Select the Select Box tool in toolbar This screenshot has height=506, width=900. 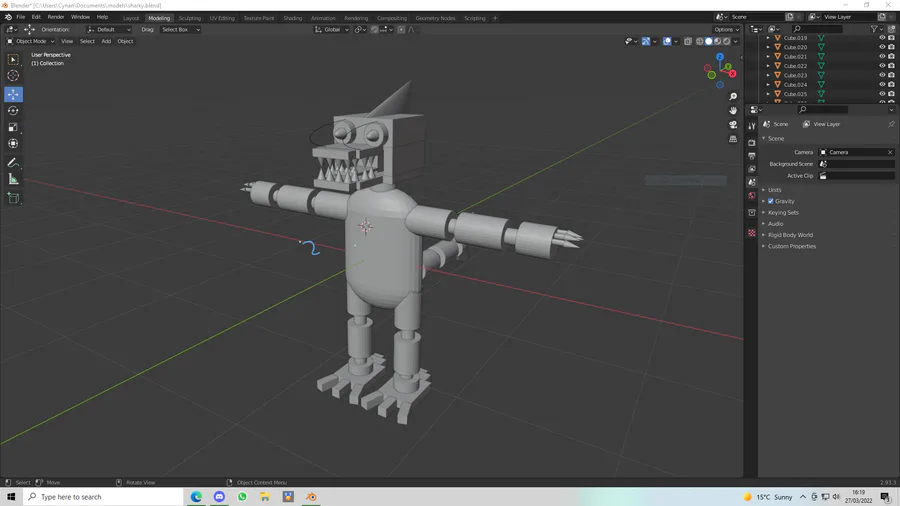click(x=13, y=60)
